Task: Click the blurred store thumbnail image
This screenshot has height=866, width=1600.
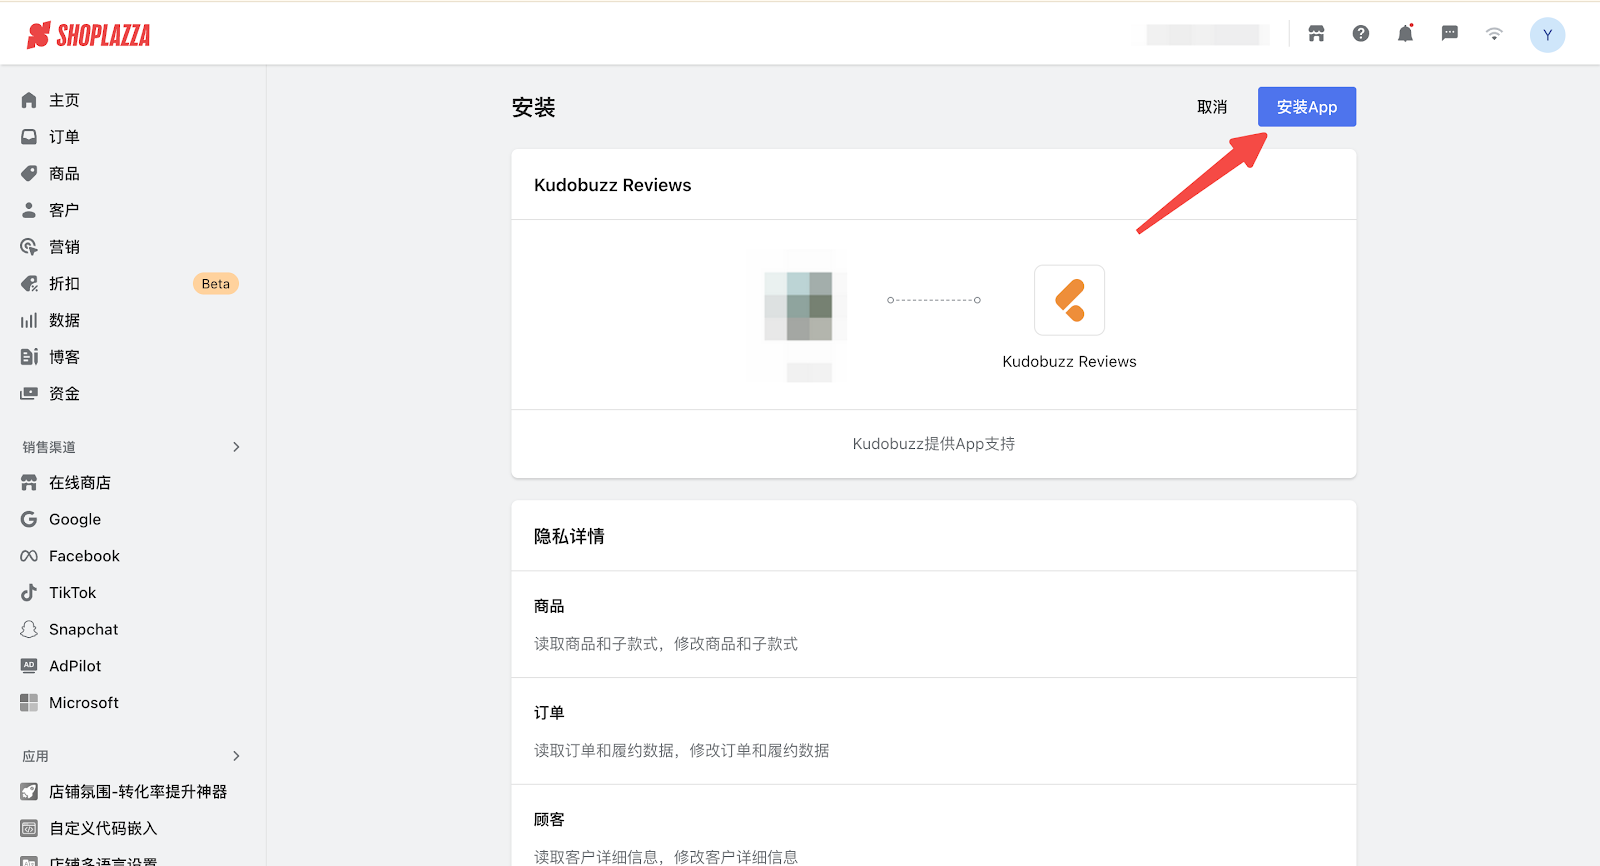Action: (799, 306)
